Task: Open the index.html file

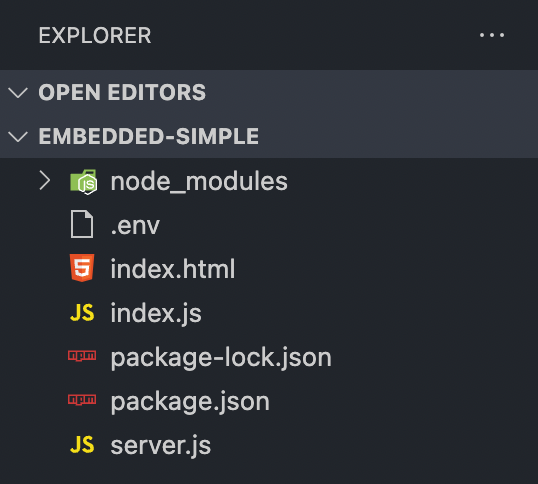Action: (x=173, y=269)
